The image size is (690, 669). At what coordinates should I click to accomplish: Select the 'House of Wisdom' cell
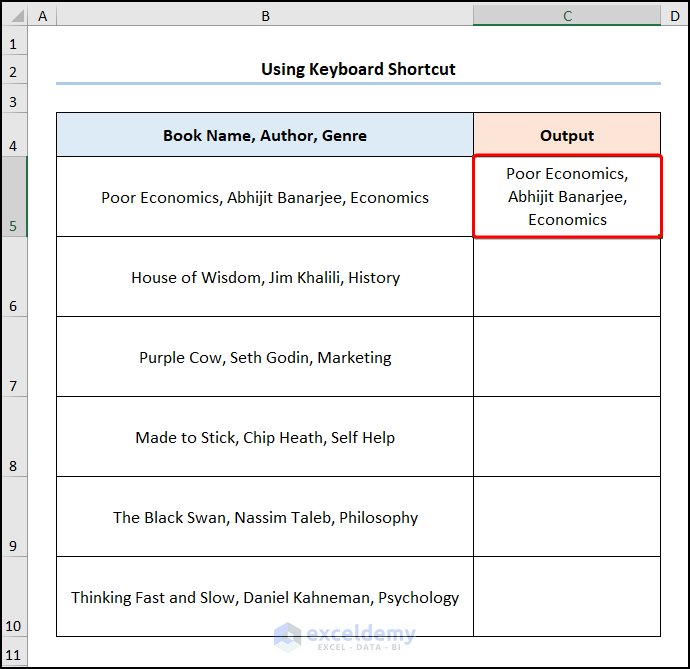(265, 277)
